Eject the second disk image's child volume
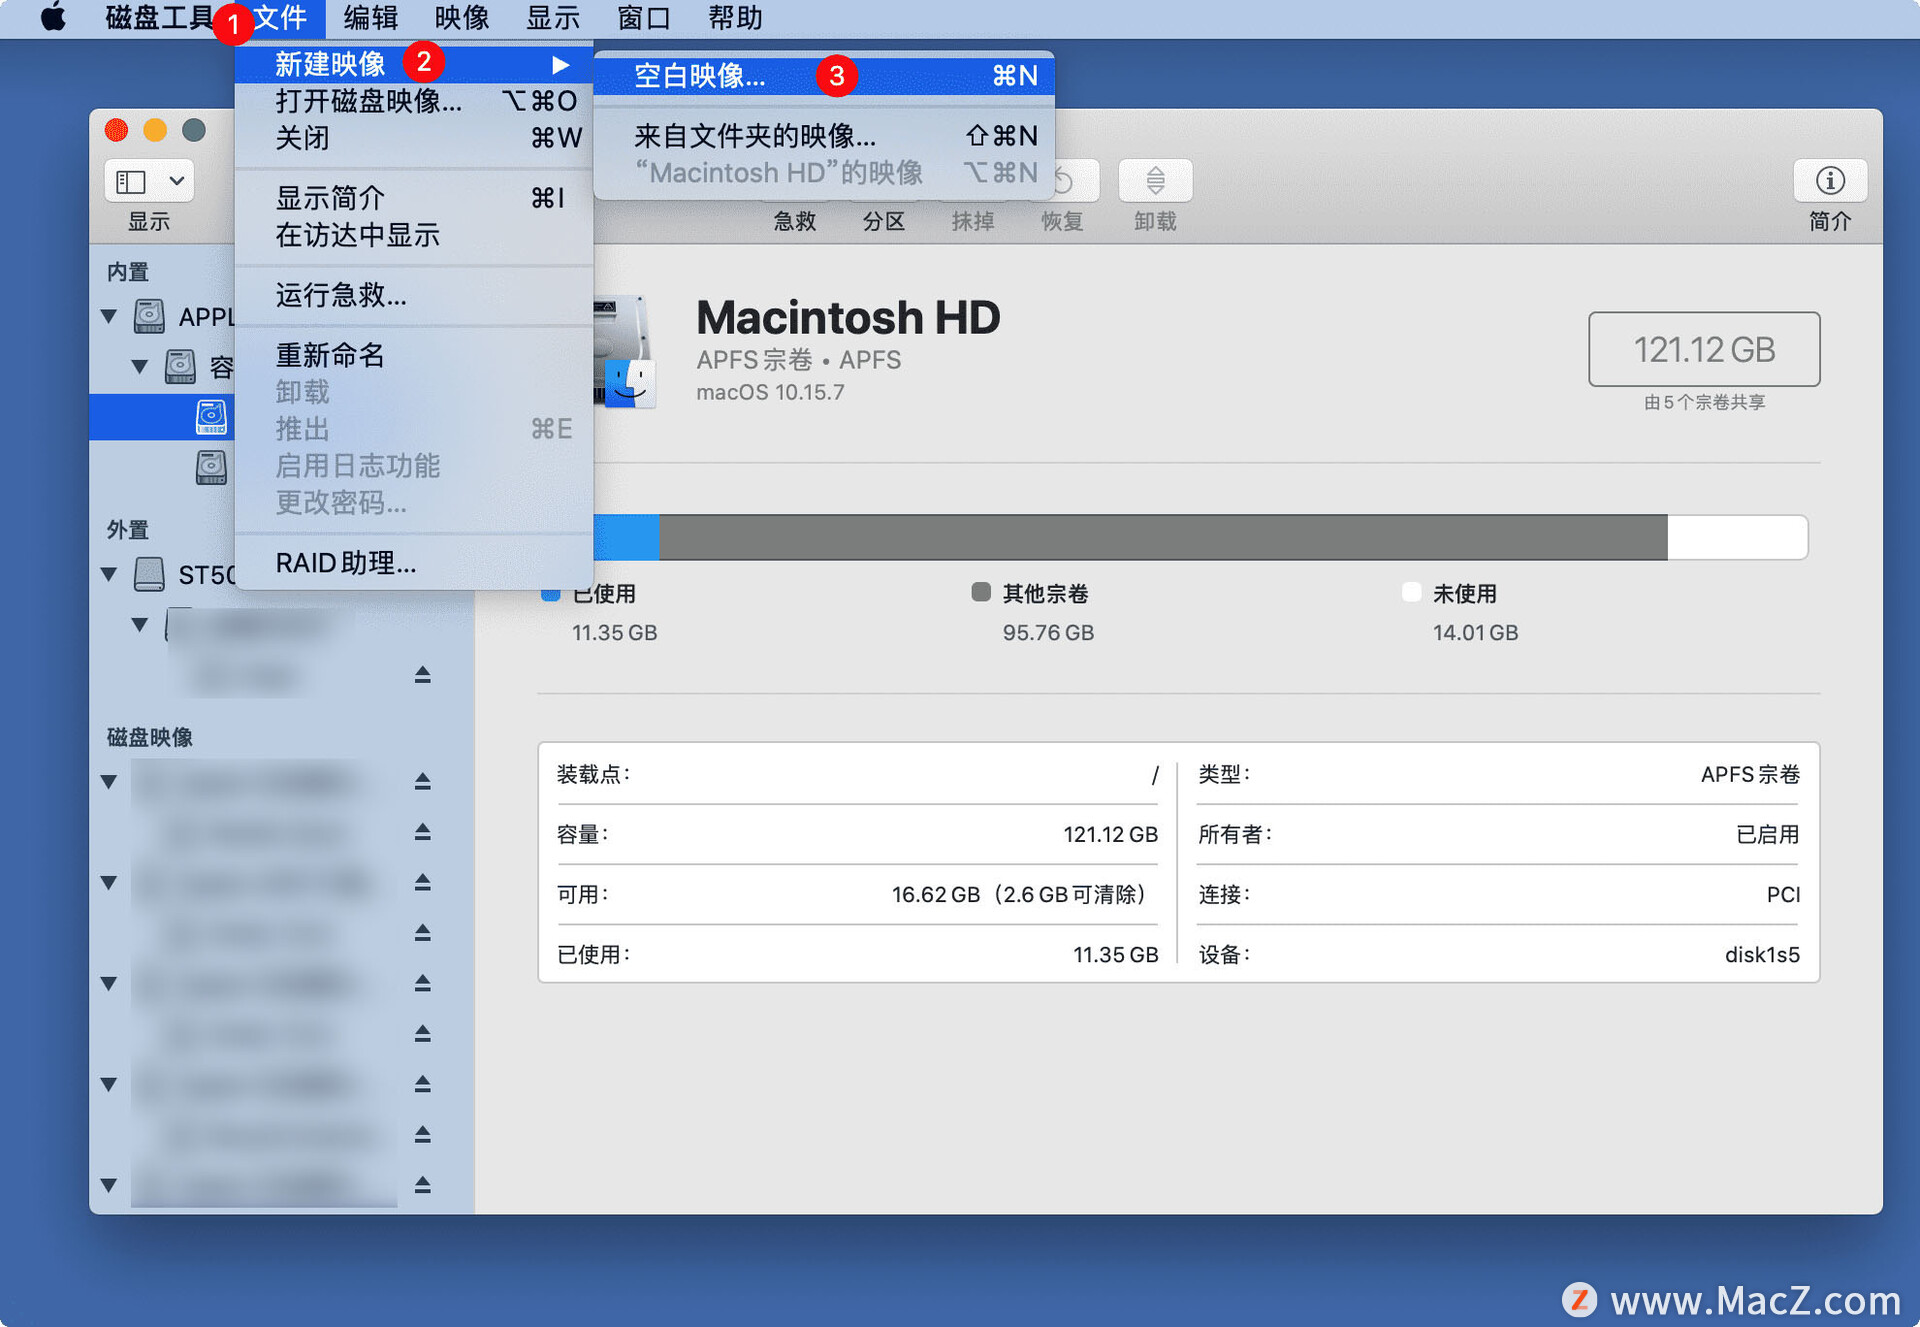The height and width of the screenshot is (1327, 1920). point(423,932)
